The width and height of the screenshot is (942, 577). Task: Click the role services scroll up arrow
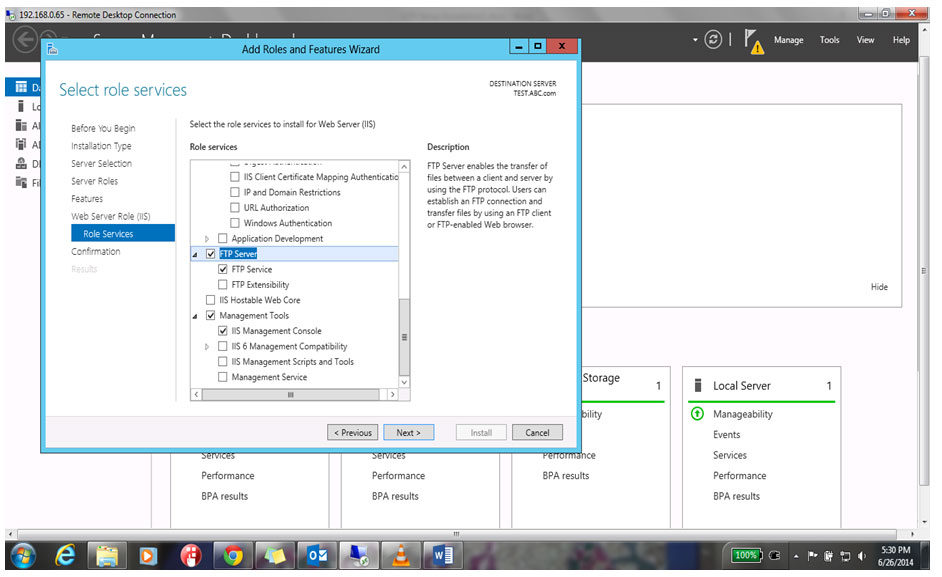(404, 166)
